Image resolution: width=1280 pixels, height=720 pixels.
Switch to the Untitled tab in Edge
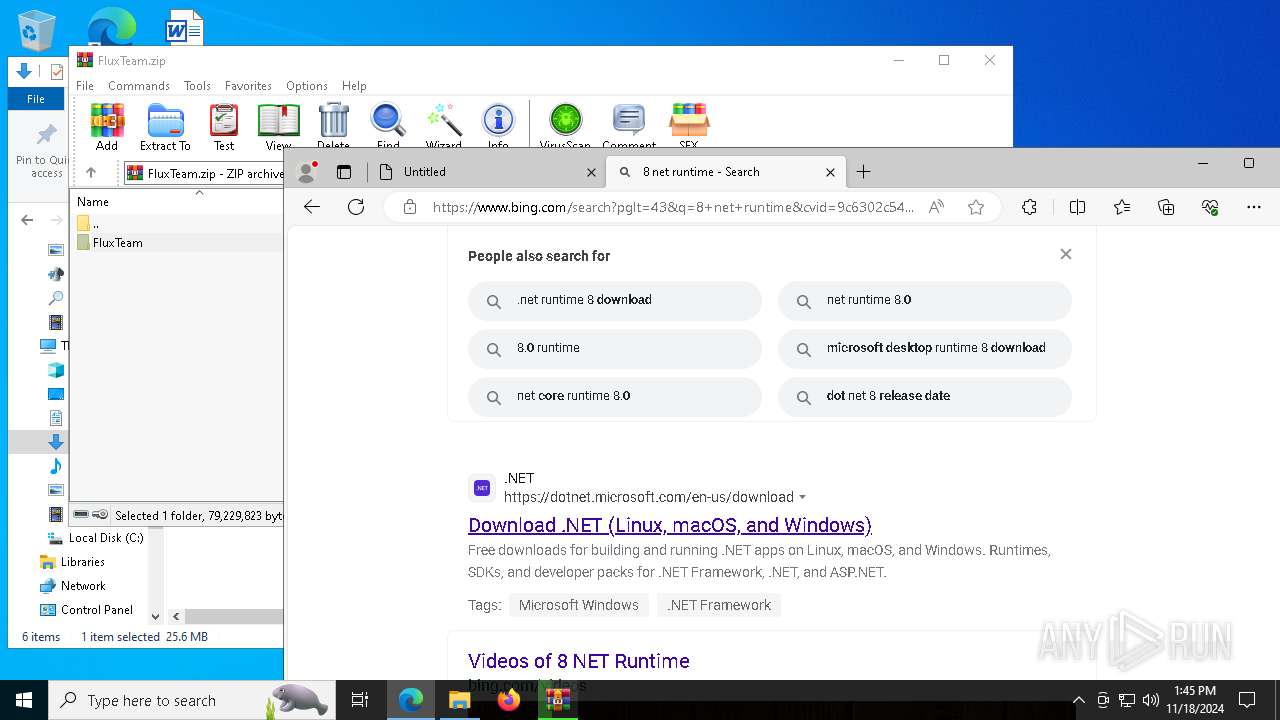point(487,172)
